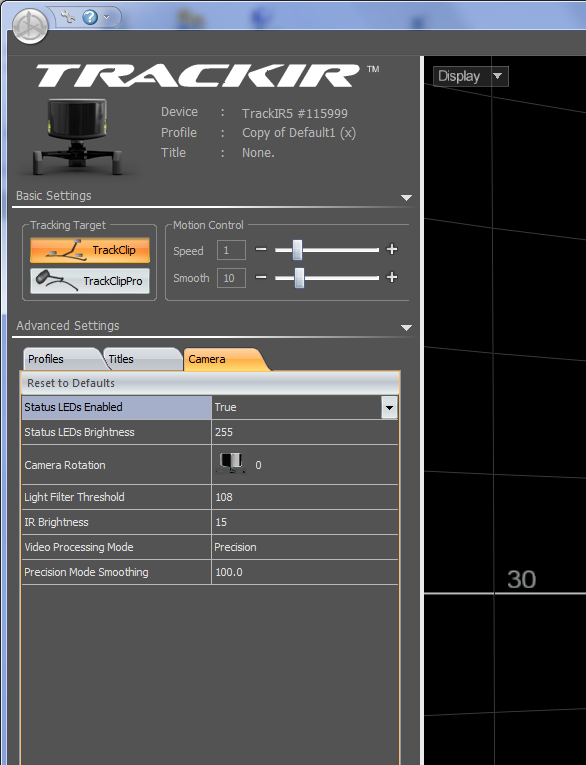Increase Smooth with the plus icon
The height and width of the screenshot is (765, 586).
click(392, 278)
